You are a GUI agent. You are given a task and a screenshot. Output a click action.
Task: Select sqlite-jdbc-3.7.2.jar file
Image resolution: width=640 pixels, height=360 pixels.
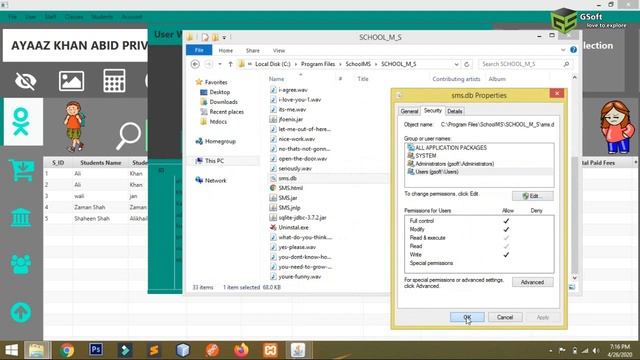[x=302, y=218]
